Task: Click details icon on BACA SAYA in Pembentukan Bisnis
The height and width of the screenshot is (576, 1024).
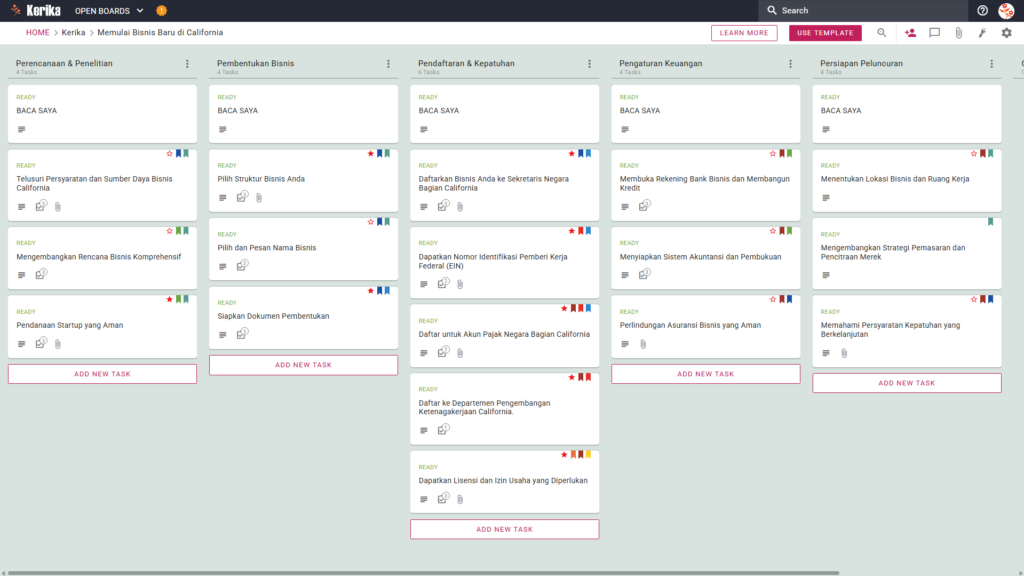Action: click(x=223, y=129)
